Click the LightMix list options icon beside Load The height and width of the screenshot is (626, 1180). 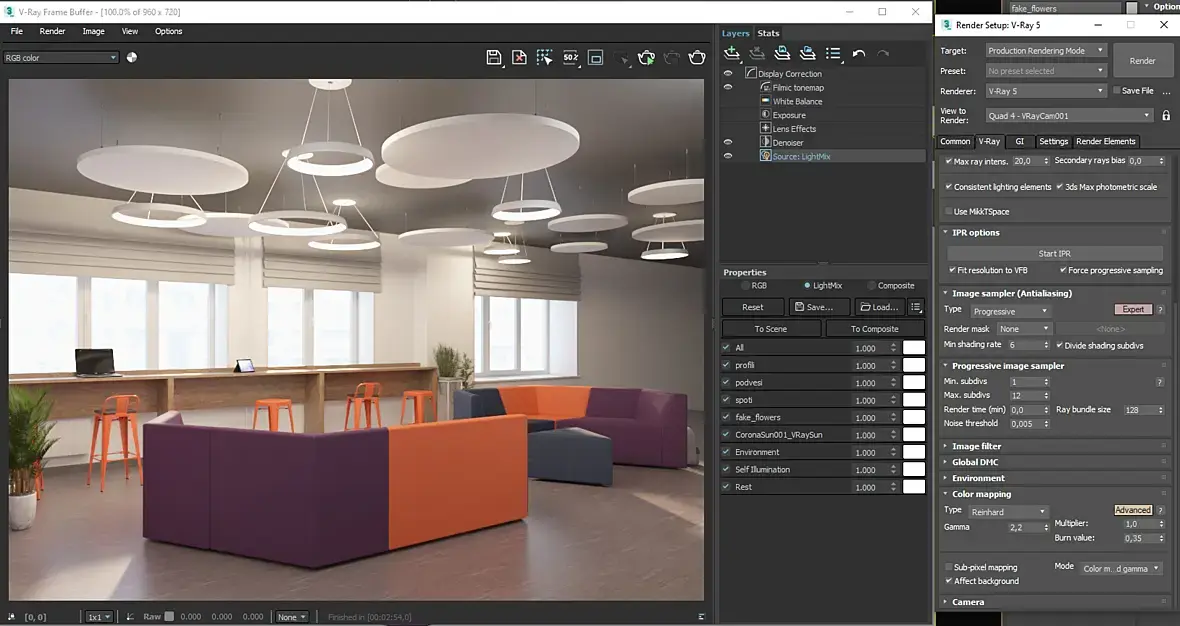point(916,307)
